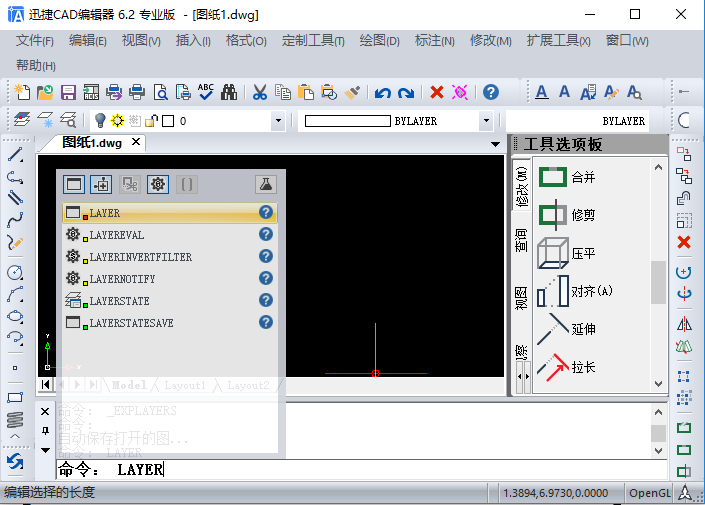Close the 图纸1.dwg document tab

point(136,142)
